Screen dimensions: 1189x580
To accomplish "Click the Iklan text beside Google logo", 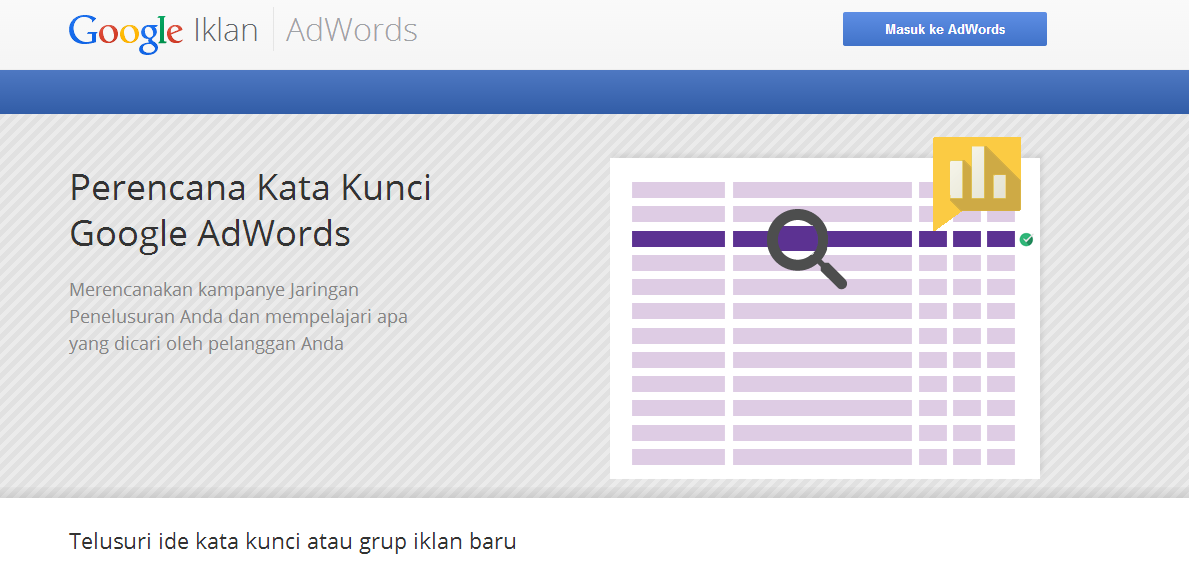I will [226, 31].
